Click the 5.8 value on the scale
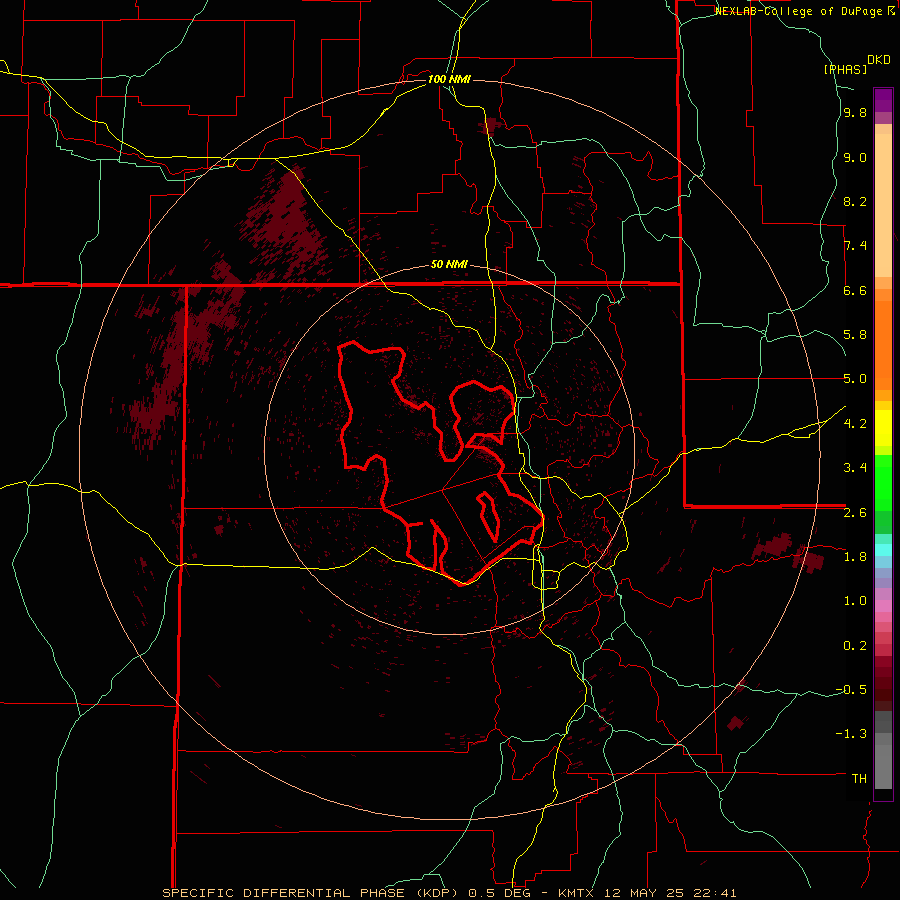Image resolution: width=900 pixels, height=900 pixels. (855, 335)
